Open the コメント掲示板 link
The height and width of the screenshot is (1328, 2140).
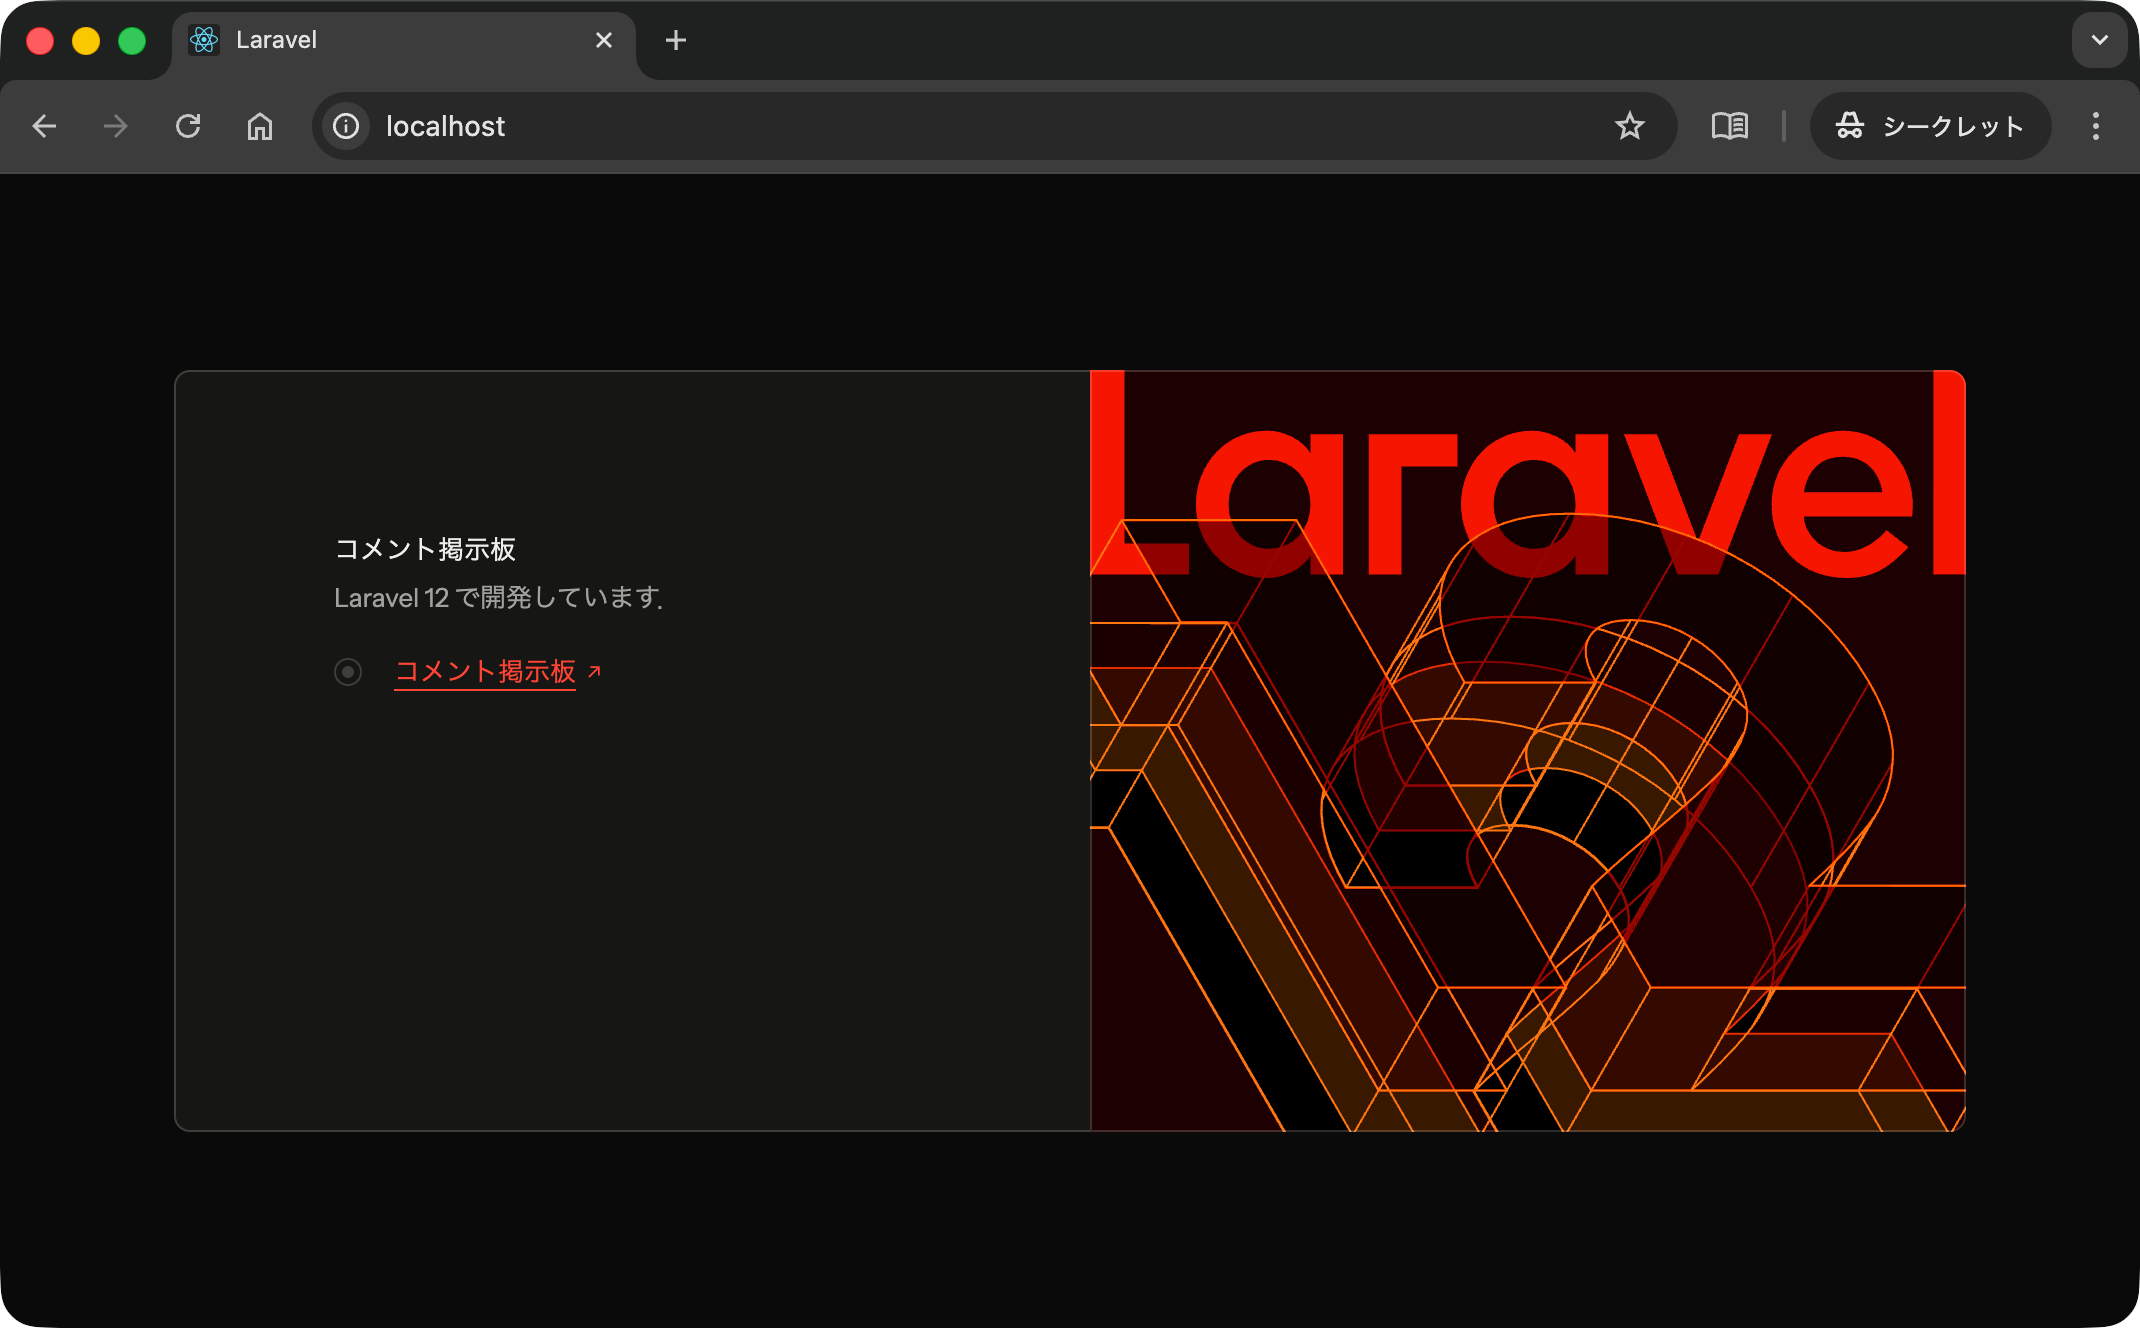[x=485, y=671]
